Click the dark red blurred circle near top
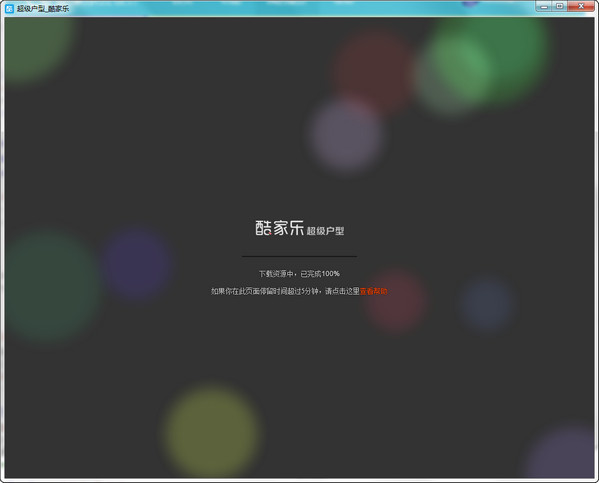Screen dimensions: 599x483 [372, 69]
